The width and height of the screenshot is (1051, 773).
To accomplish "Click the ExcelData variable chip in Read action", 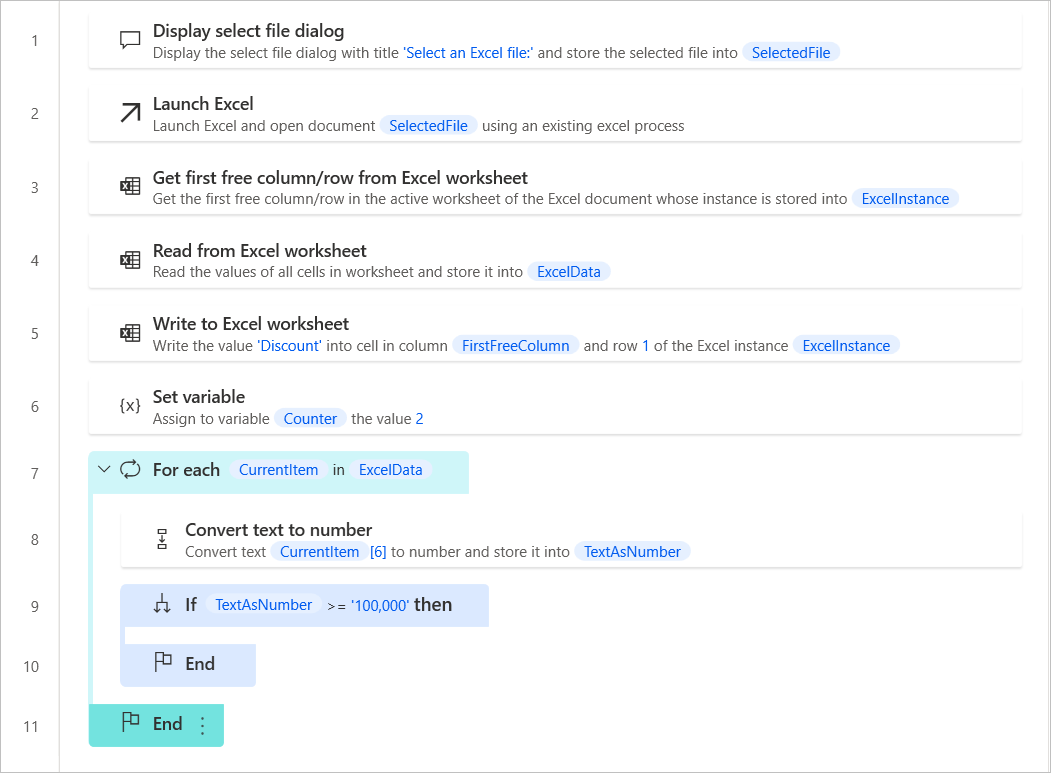I will (x=568, y=271).
